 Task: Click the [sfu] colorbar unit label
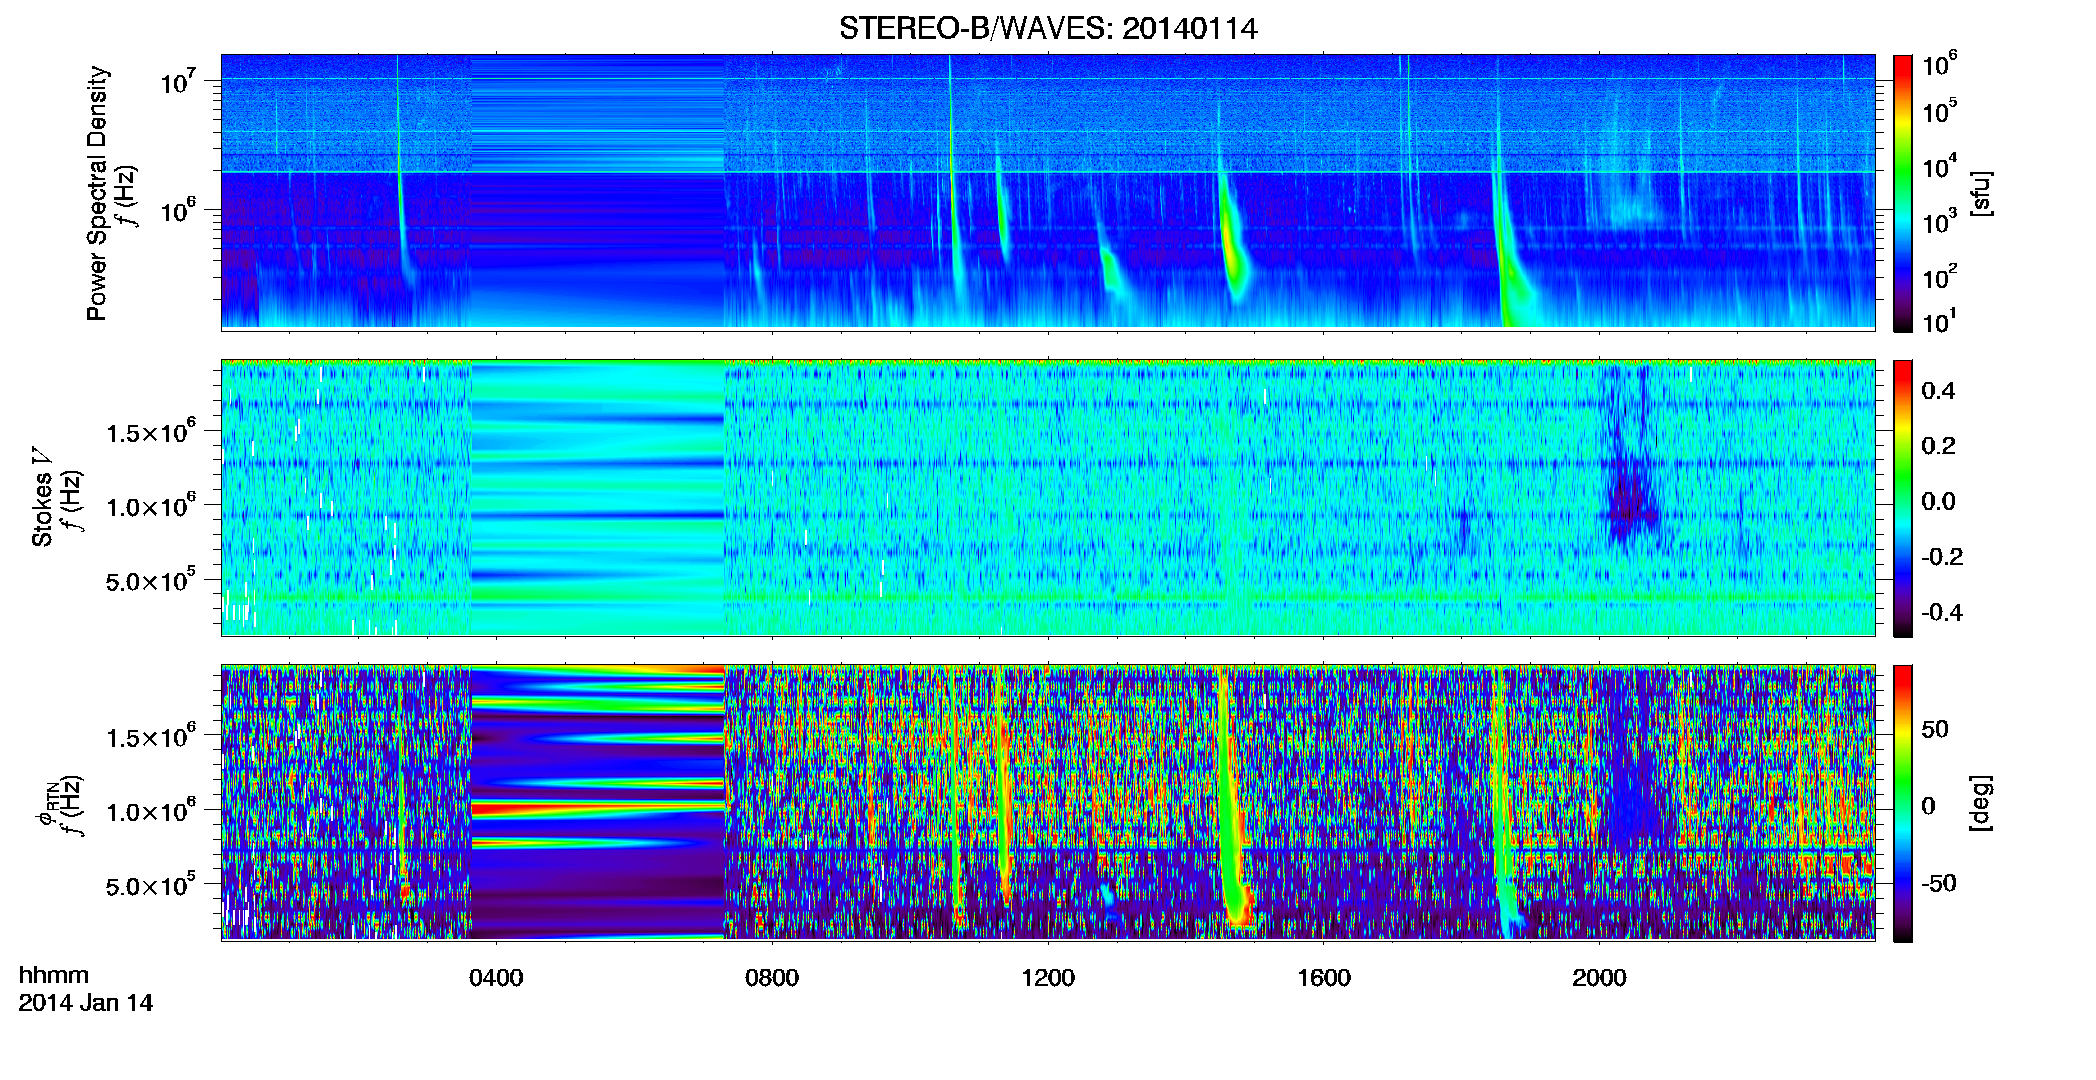(x=1982, y=193)
